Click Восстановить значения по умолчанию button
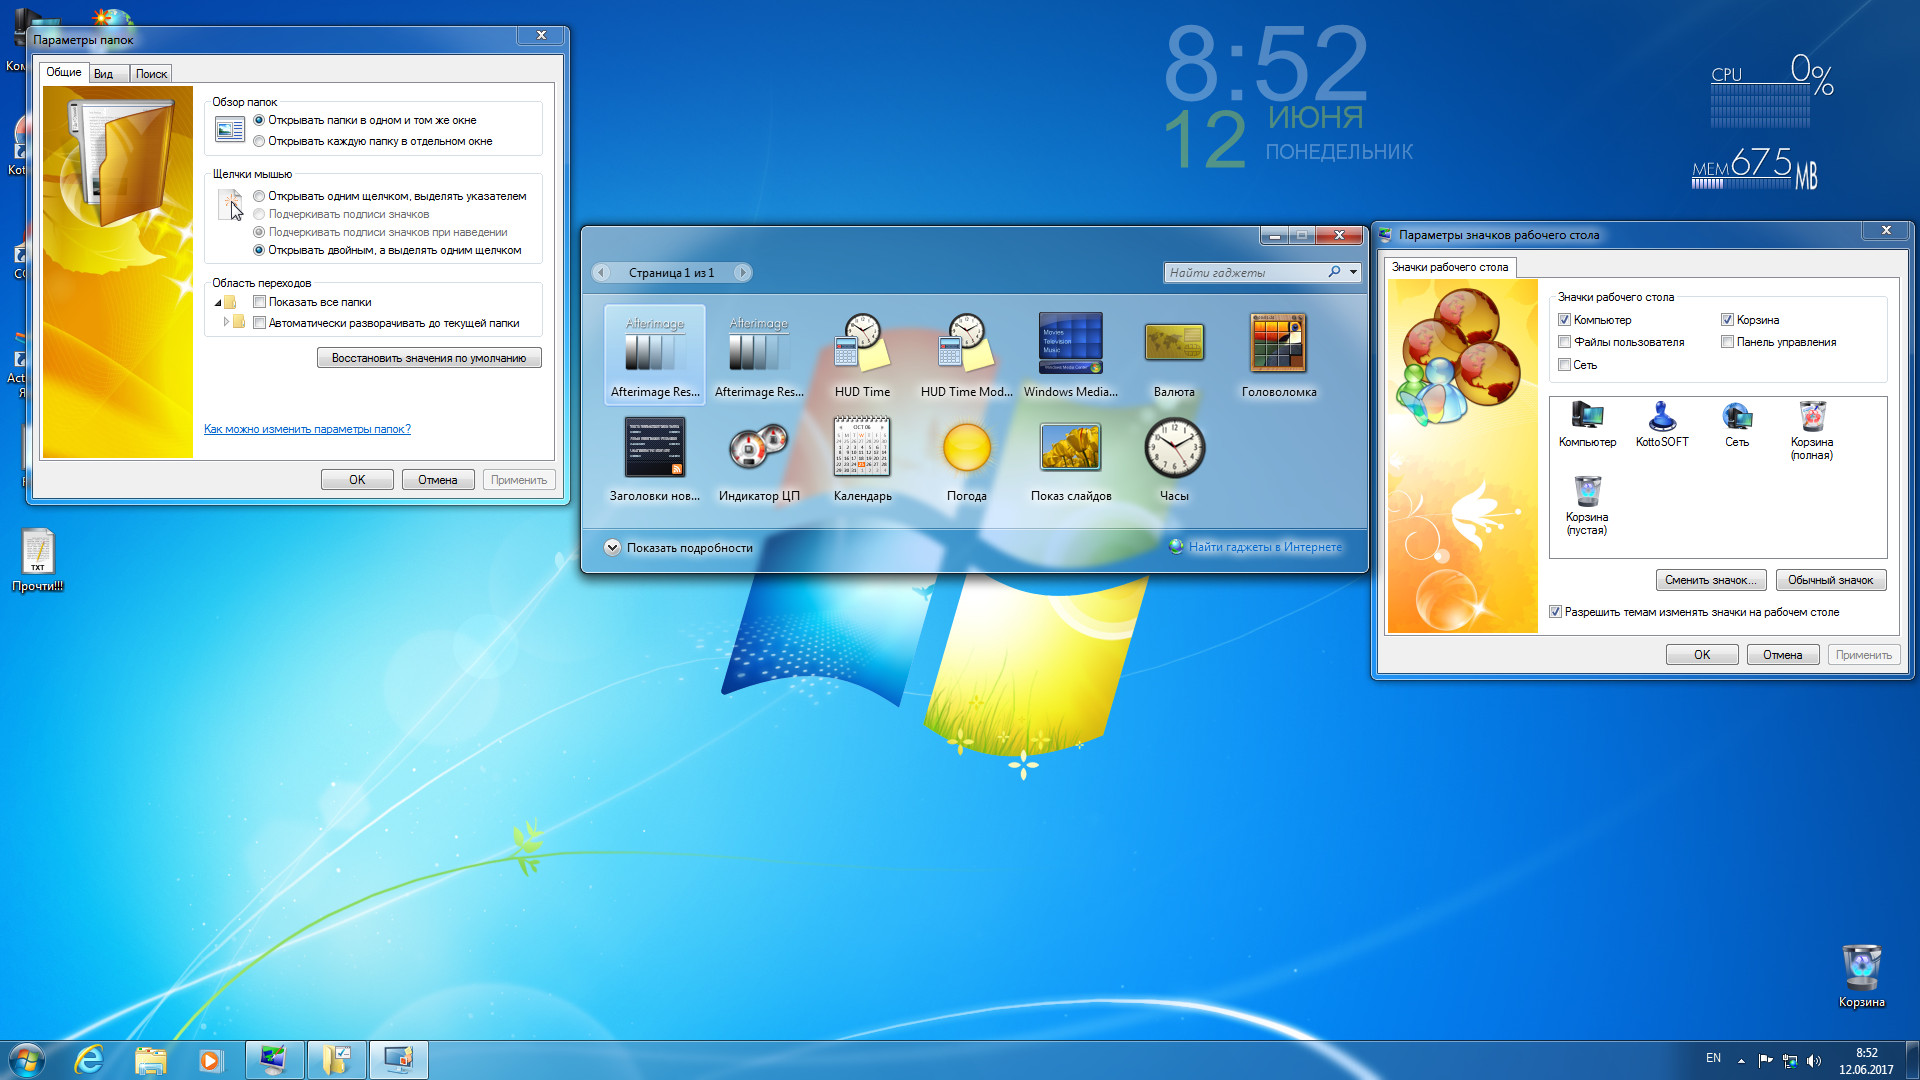The image size is (1920, 1080). tap(429, 358)
